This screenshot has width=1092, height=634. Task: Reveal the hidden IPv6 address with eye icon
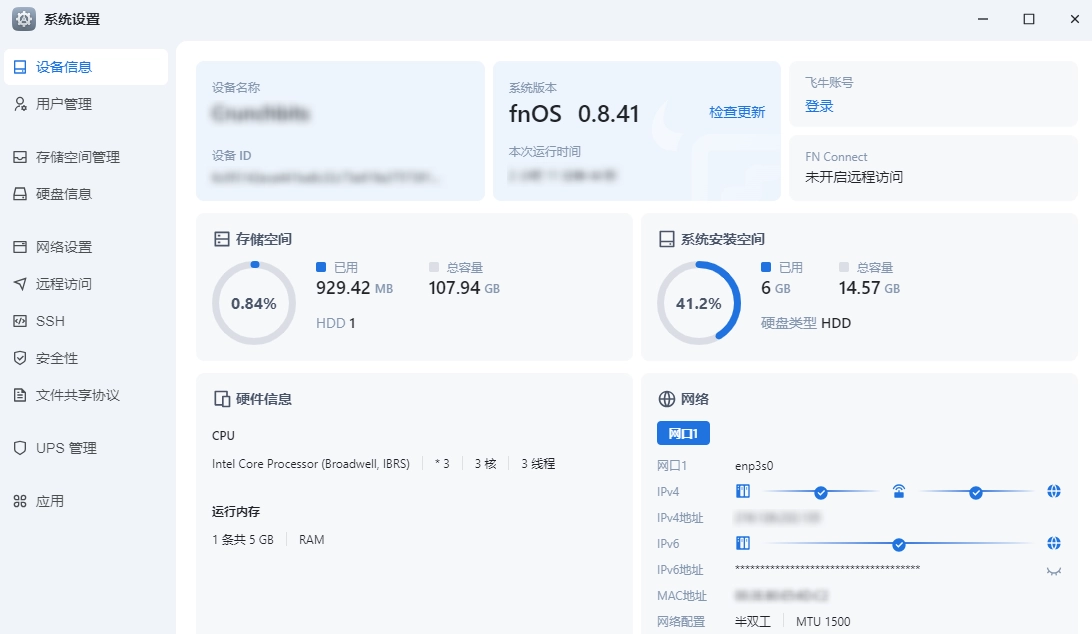coord(1053,570)
